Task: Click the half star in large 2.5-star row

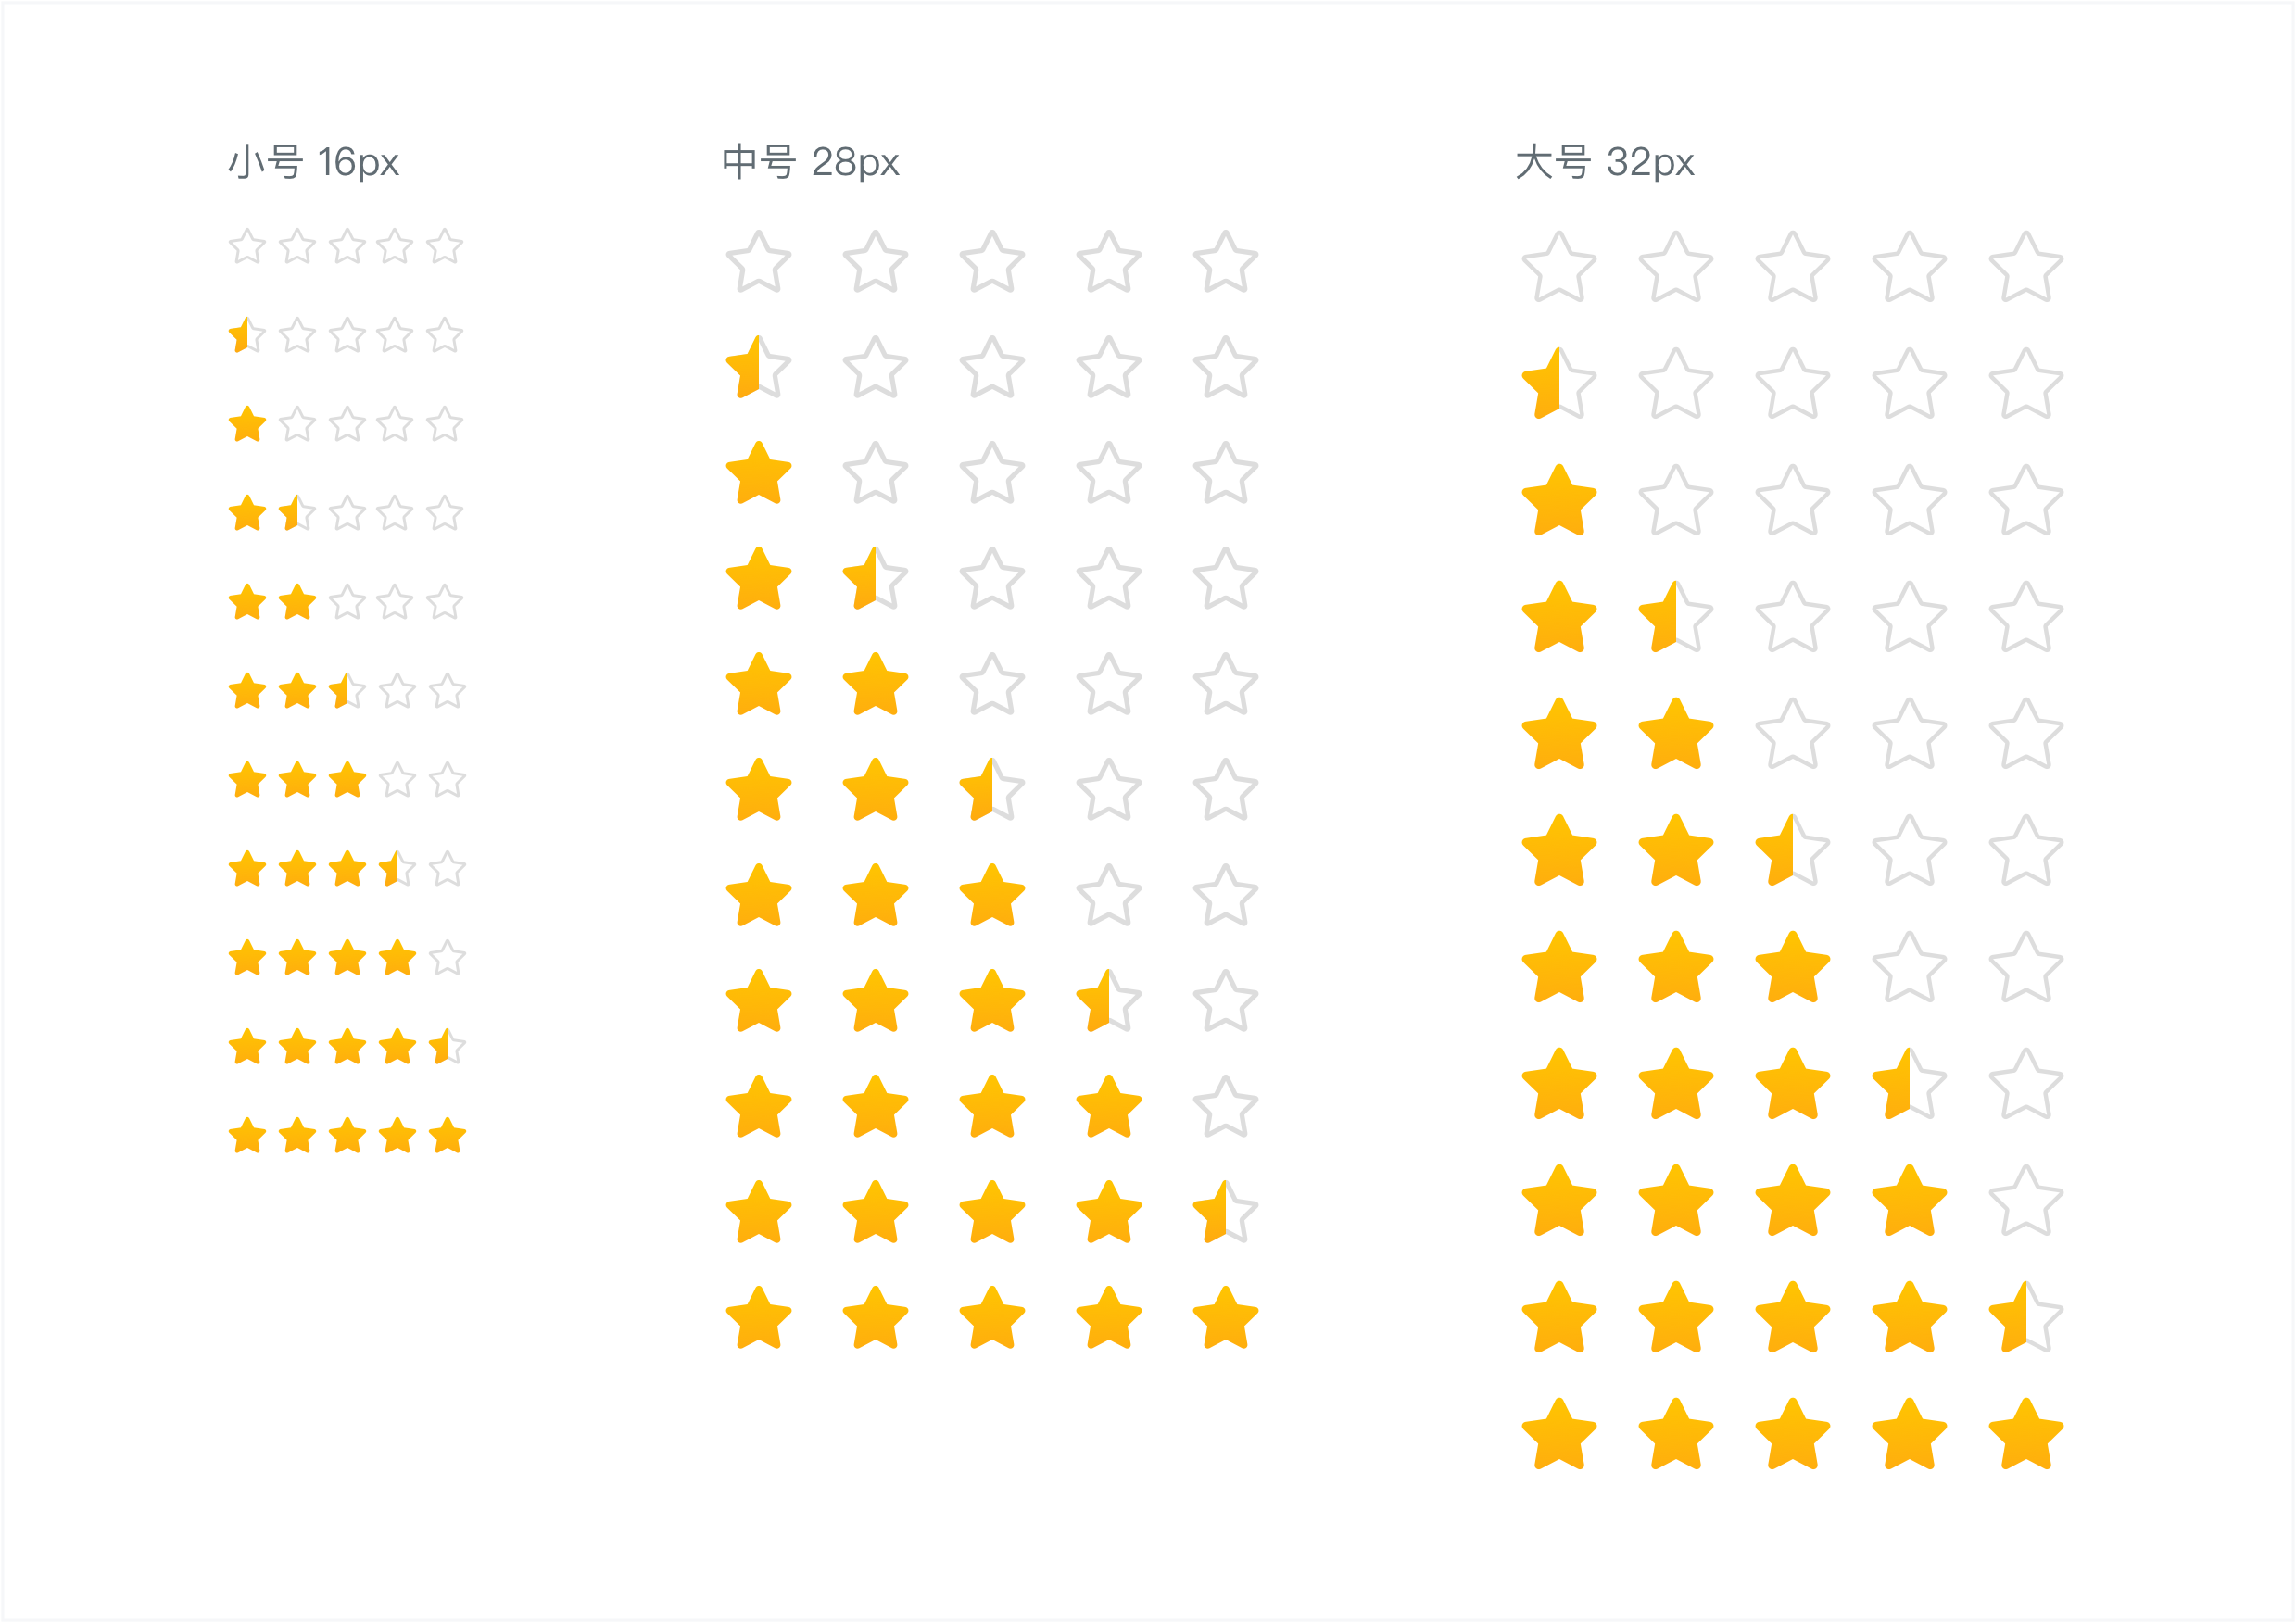Action: (x=1793, y=850)
